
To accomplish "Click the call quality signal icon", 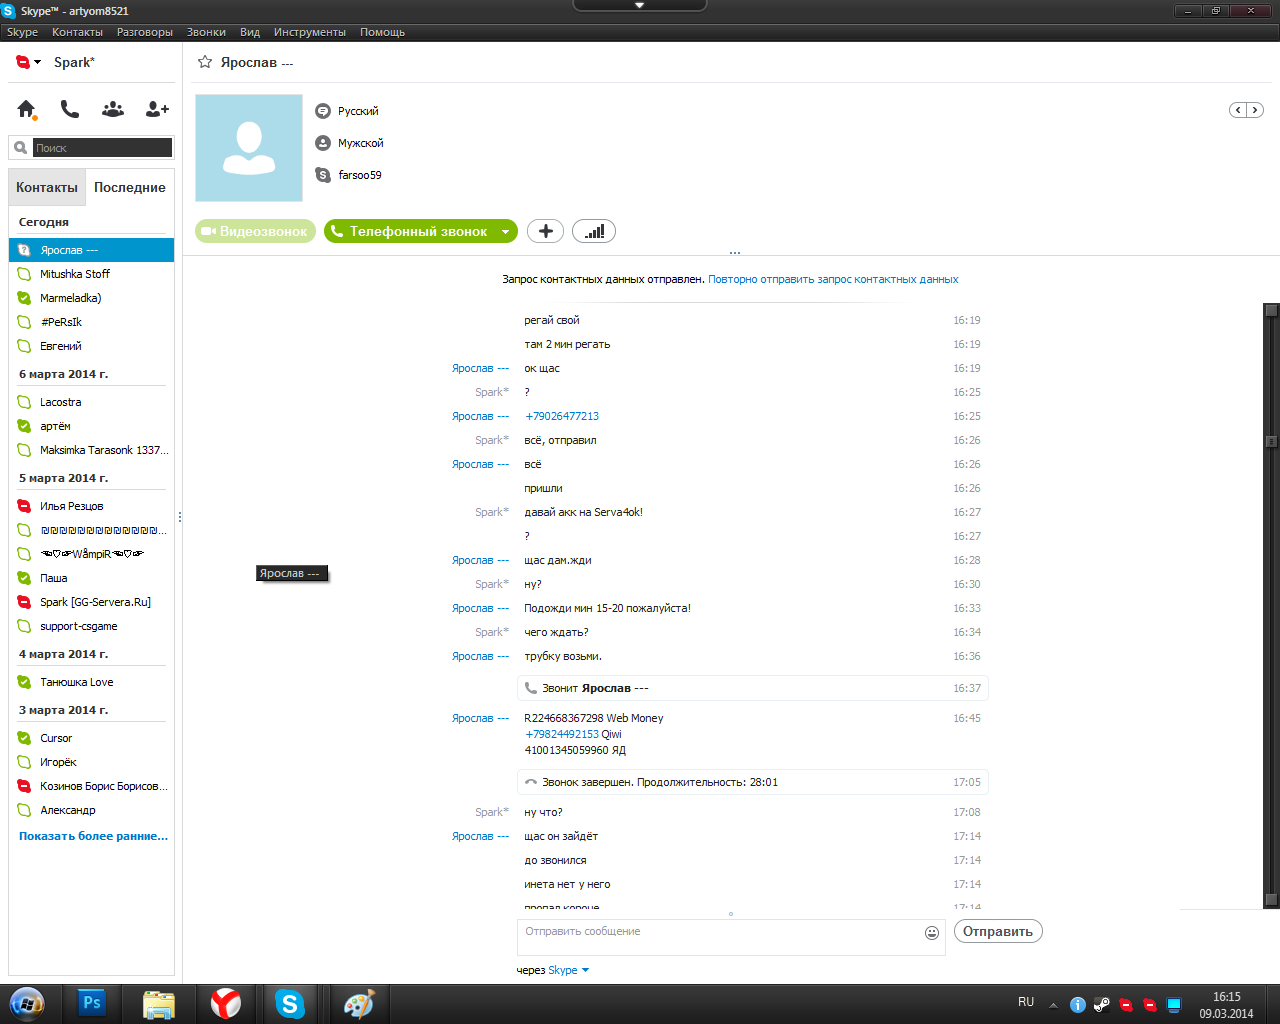I will [x=594, y=231].
